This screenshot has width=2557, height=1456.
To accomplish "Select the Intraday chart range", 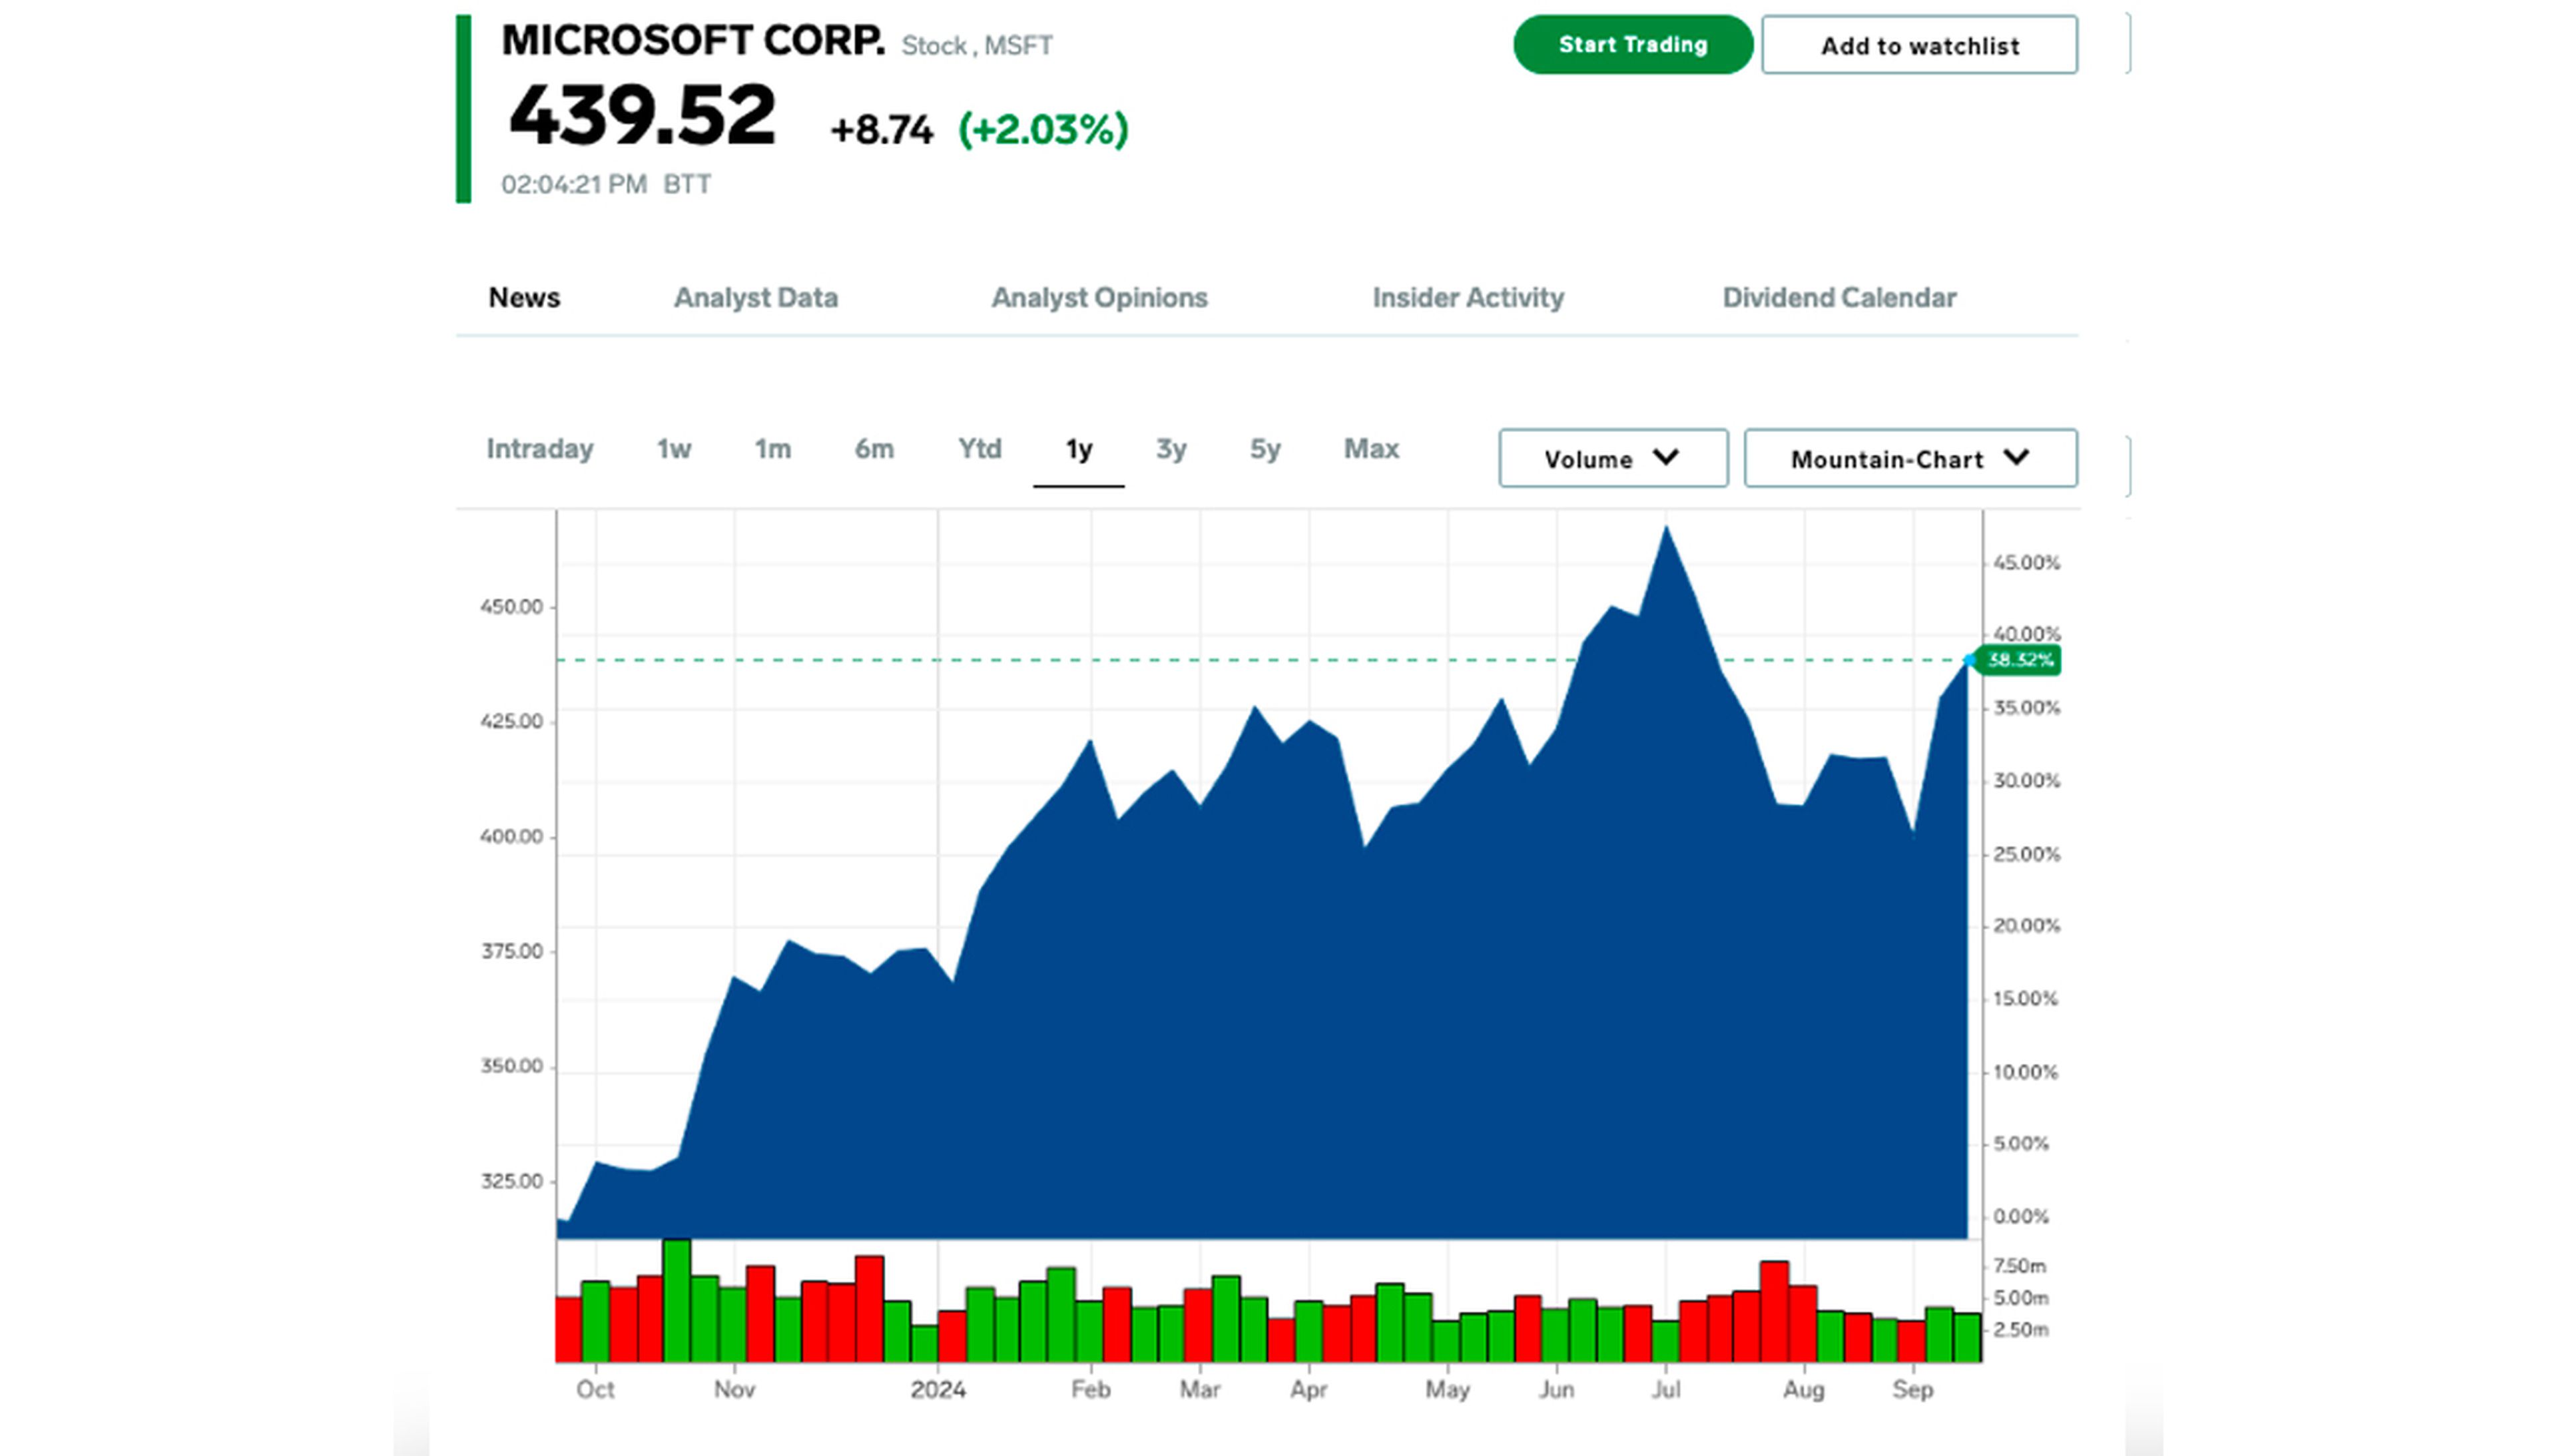I will coord(540,449).
